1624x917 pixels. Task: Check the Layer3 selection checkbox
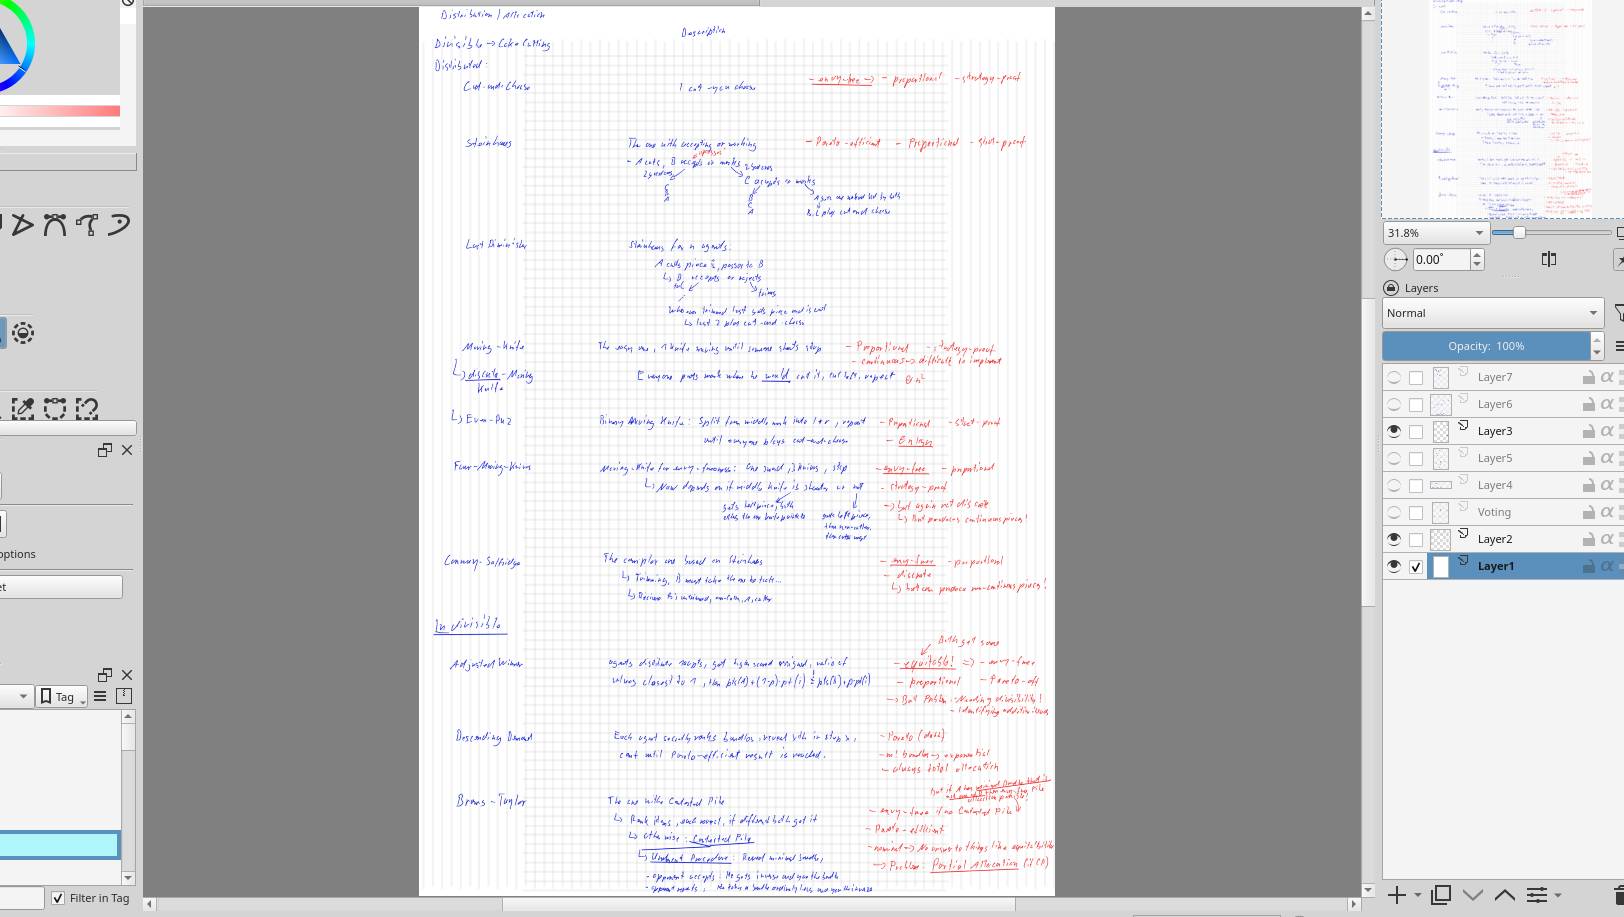(1416, 432)
